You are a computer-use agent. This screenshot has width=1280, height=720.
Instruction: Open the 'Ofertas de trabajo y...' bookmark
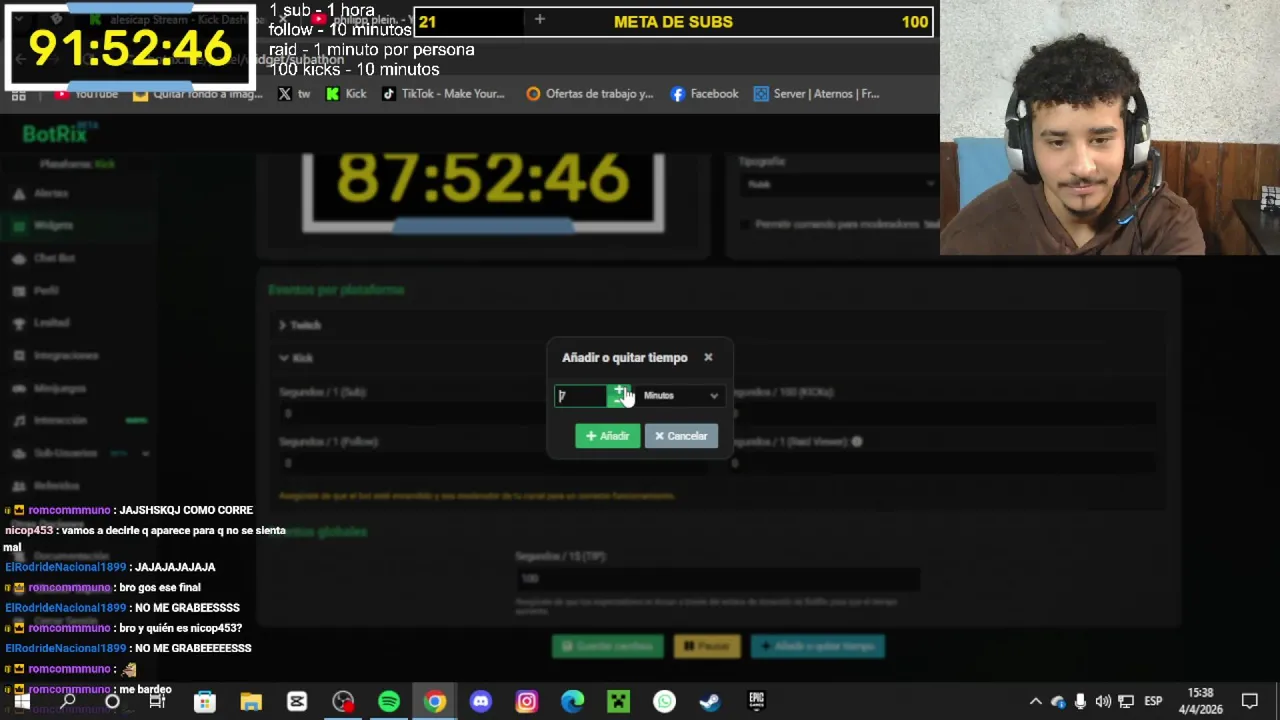589,94
